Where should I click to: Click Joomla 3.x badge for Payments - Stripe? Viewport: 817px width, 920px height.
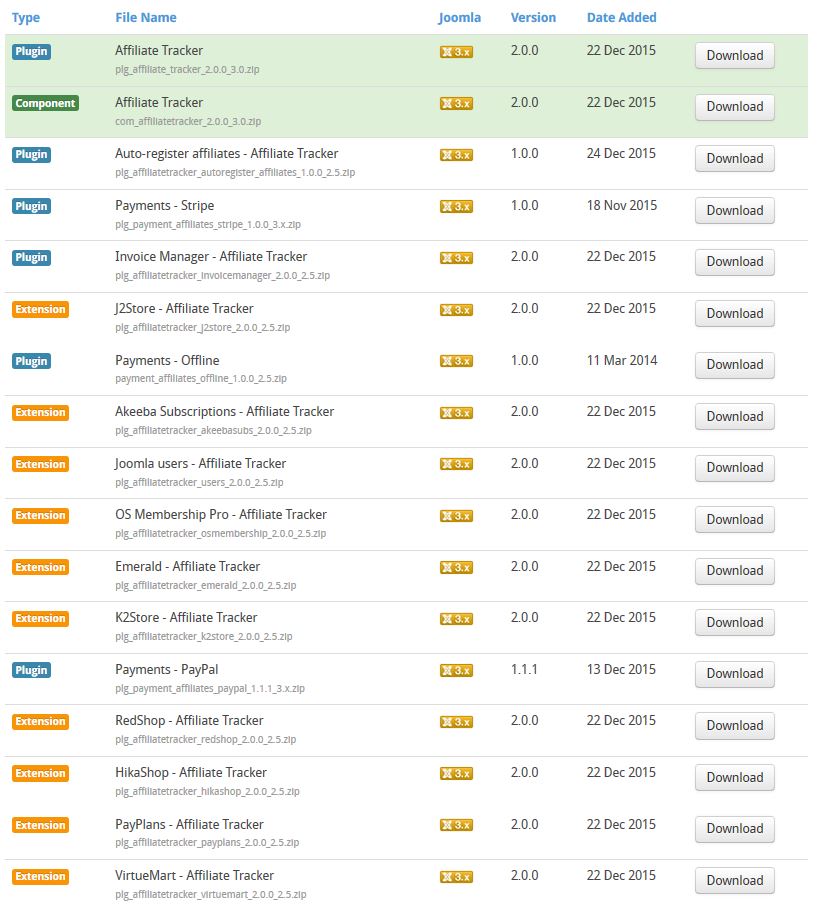pos(456,207)
